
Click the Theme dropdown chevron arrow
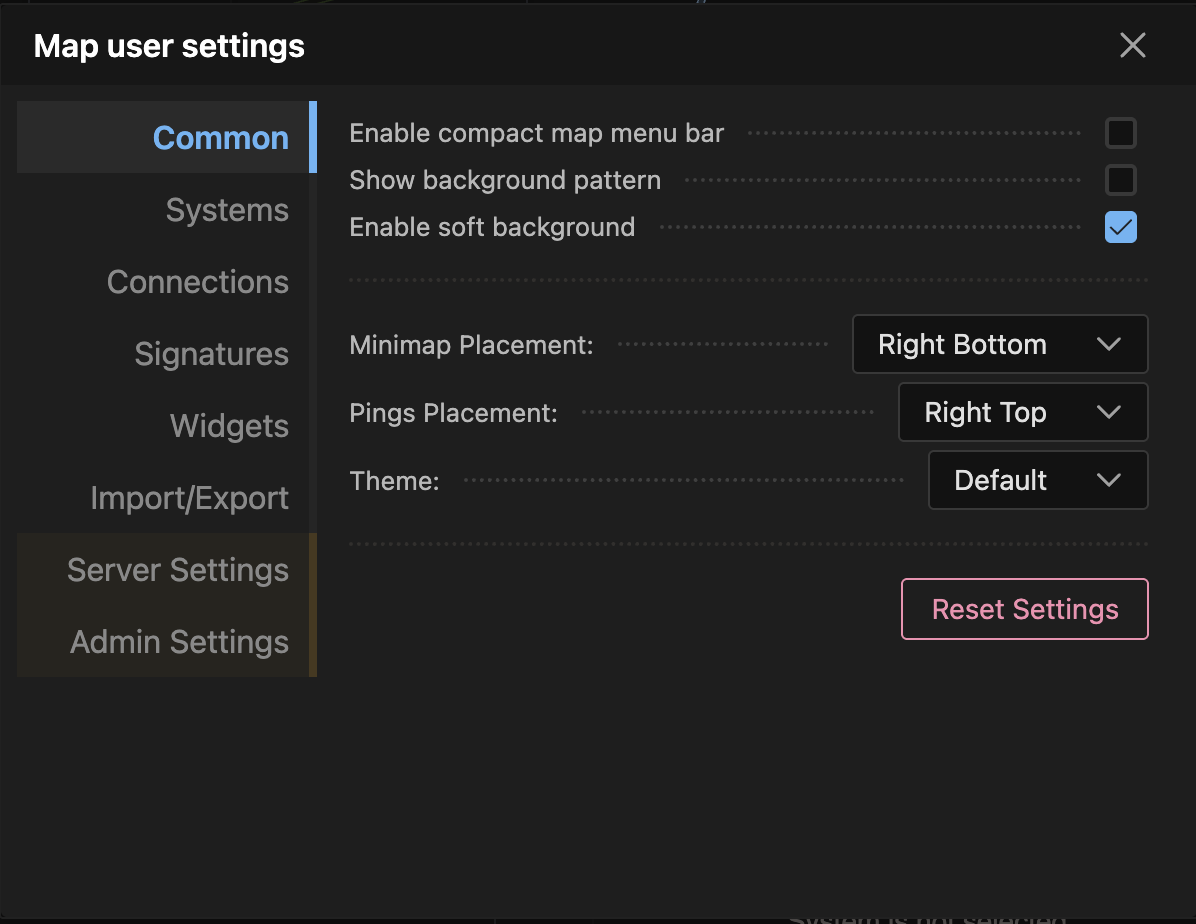coord(1108,480)
